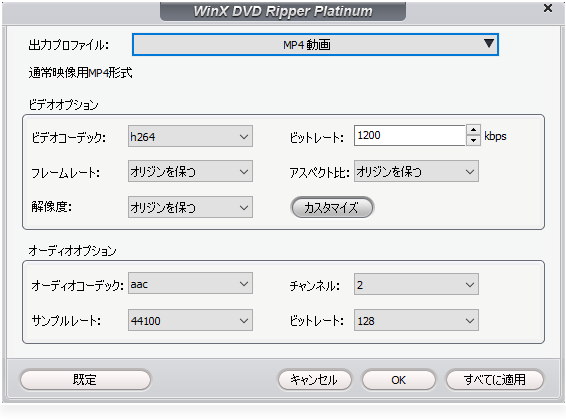Increase video bitrate with up arrow

click(473, 130)
